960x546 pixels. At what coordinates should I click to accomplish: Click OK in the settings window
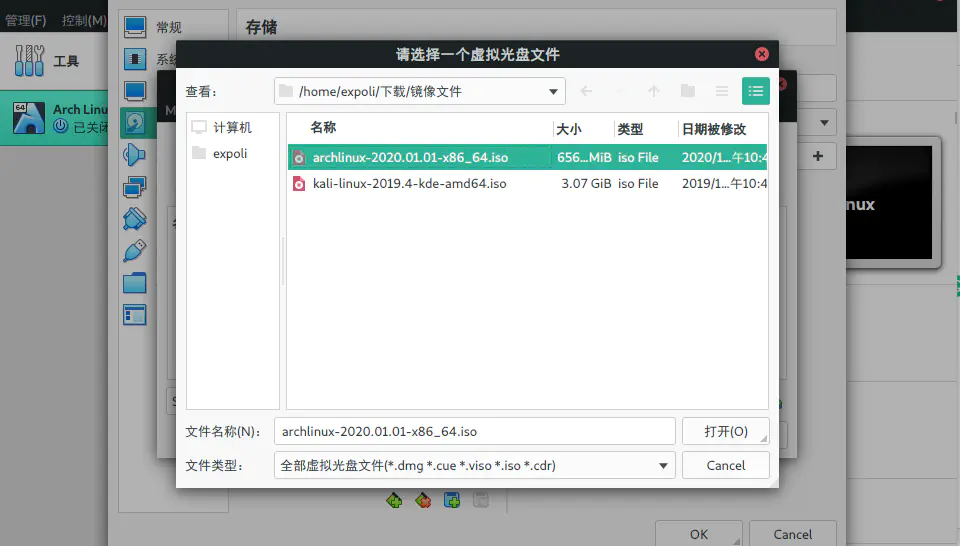click(x=699, y=534)
